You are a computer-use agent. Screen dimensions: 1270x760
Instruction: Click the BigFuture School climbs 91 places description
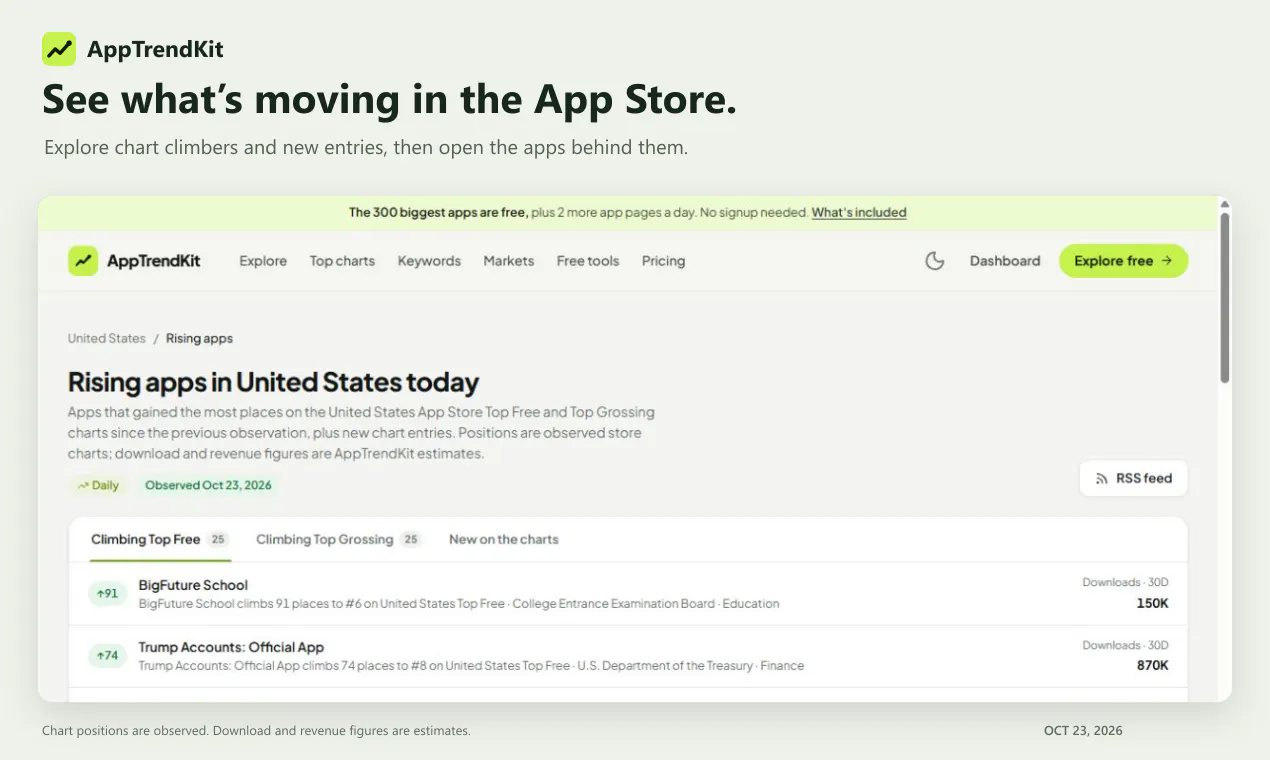coord(459,604)
